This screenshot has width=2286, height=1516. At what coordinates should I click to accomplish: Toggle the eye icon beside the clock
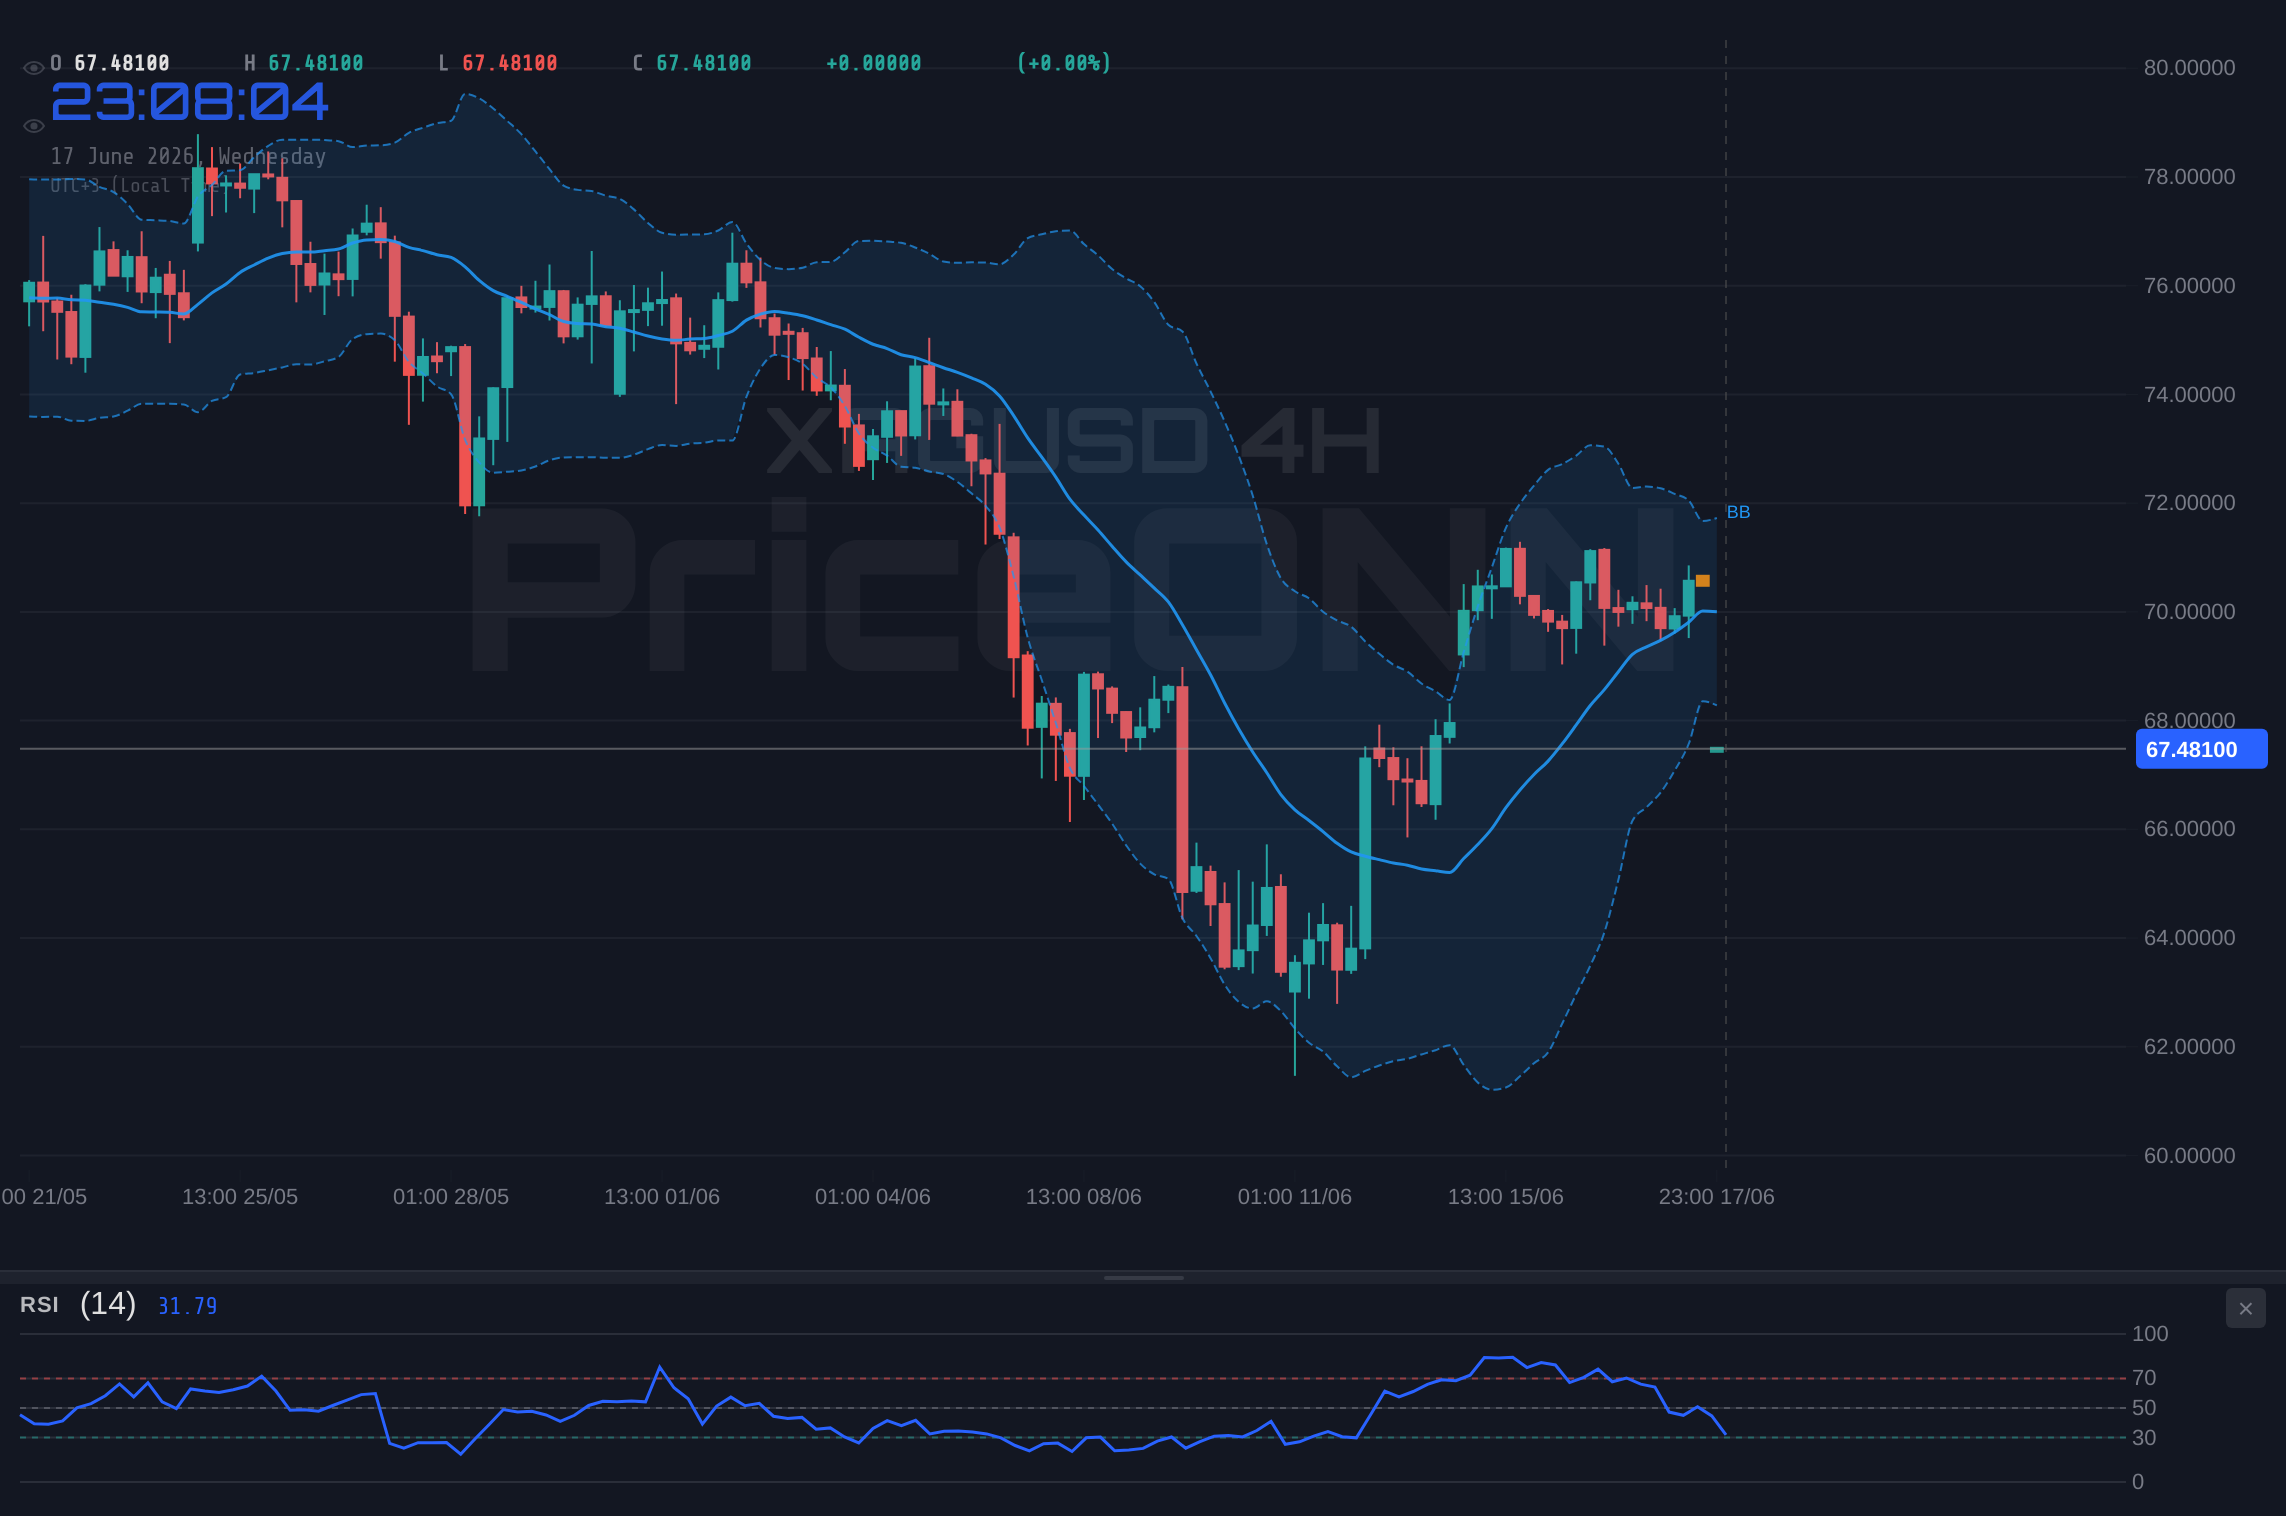33,126
